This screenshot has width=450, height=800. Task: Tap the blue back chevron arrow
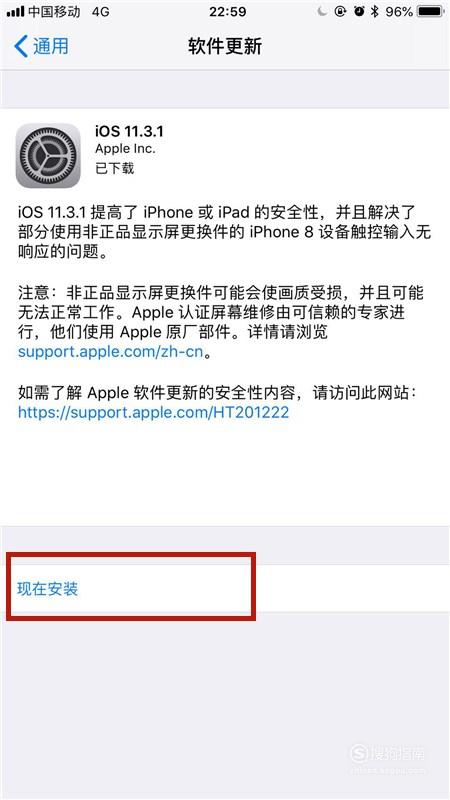tap(20, 46)
